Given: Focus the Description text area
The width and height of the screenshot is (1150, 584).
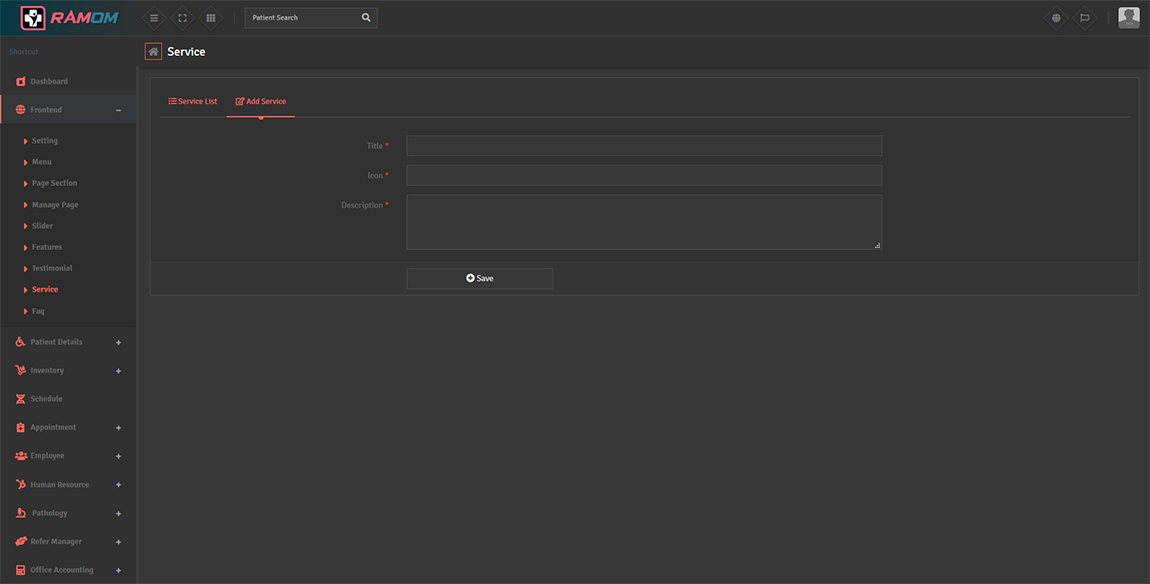Looking at the screenshot, I should coord(644,222).
